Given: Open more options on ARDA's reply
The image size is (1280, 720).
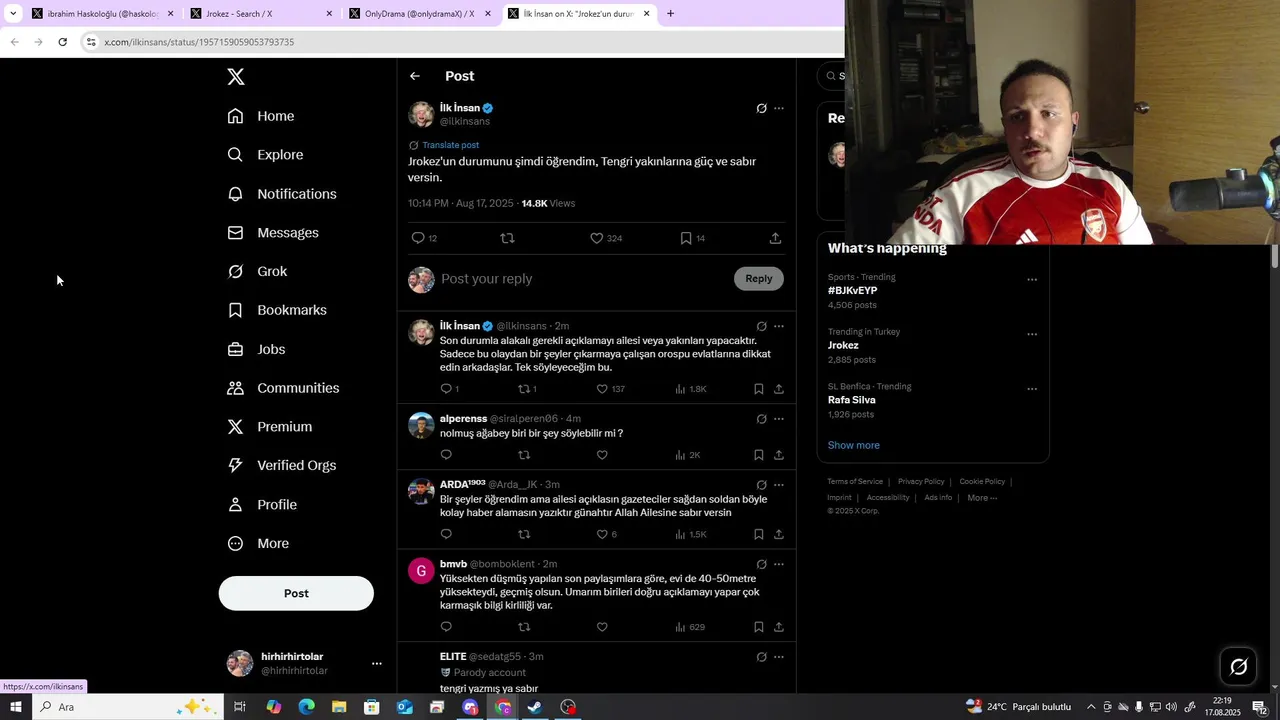Looking at the screenshot, I should coord(779,485).
